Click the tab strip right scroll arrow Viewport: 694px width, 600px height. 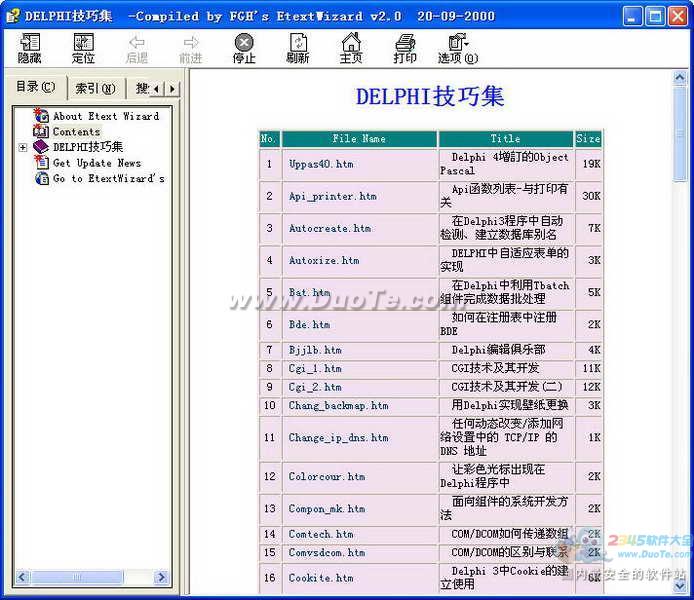[172, 89]
